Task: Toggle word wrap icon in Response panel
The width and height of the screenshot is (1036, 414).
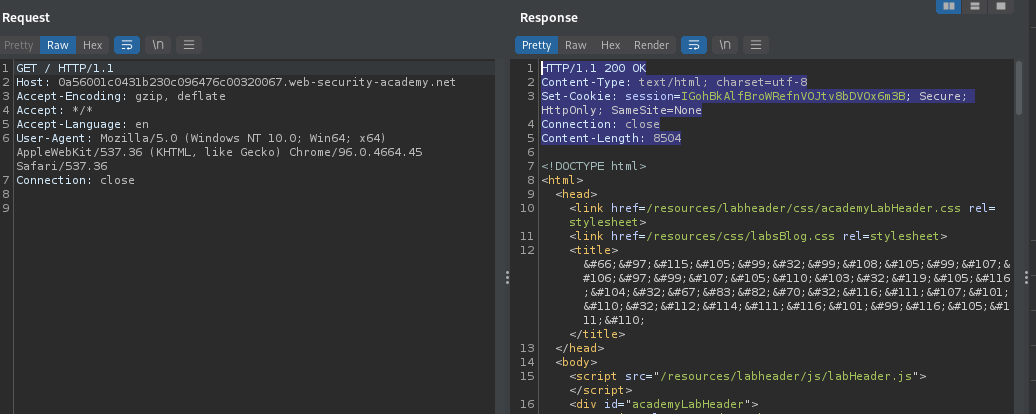Action: point(694,45)
